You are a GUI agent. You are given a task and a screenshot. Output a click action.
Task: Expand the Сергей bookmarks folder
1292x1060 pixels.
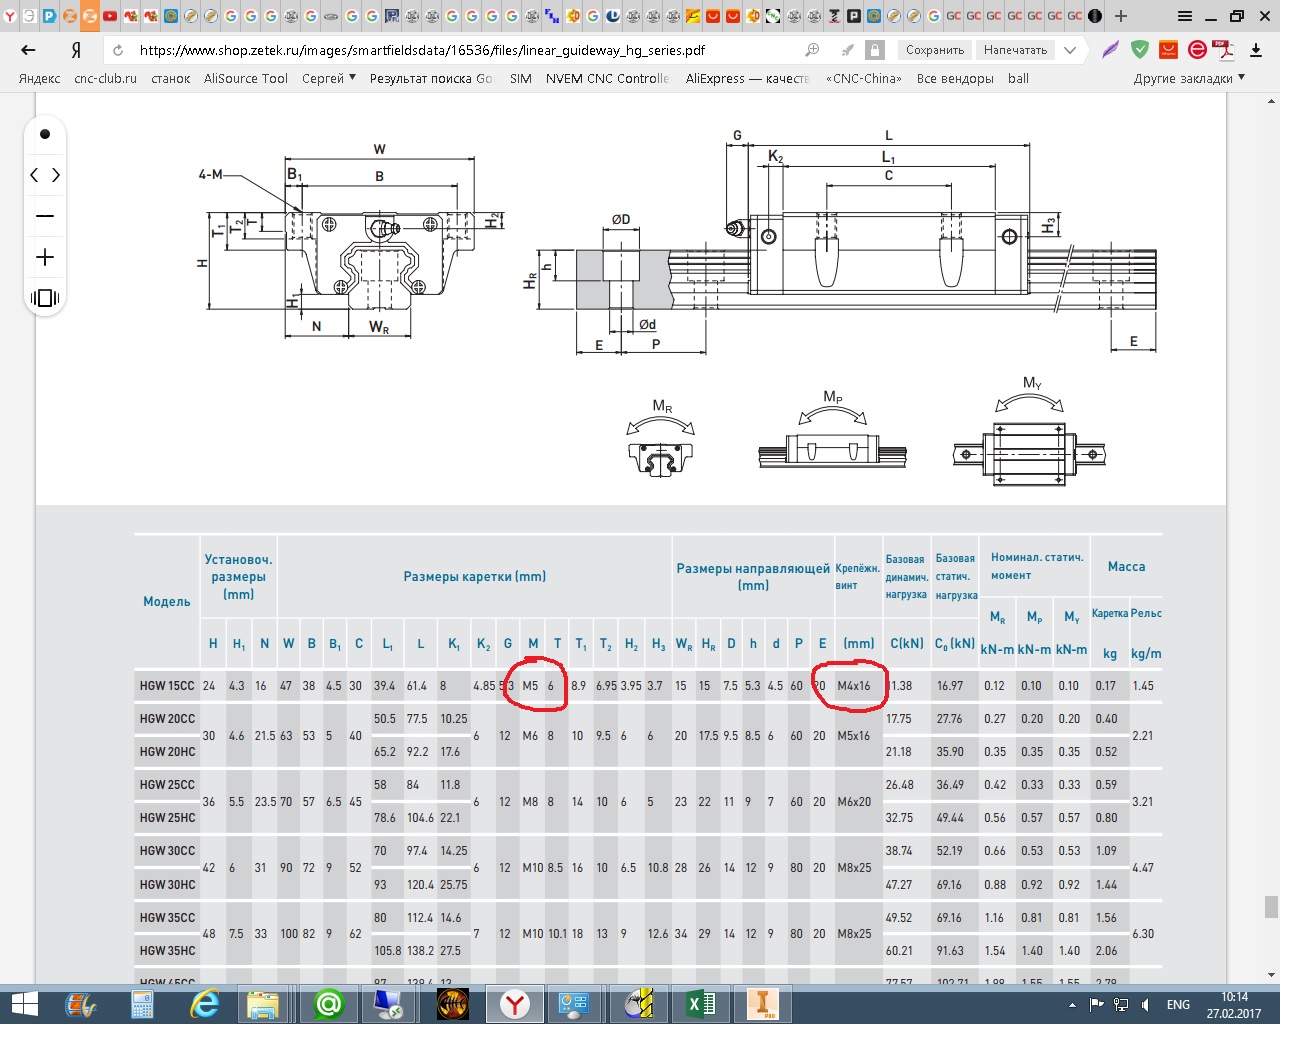coord(329,78)
